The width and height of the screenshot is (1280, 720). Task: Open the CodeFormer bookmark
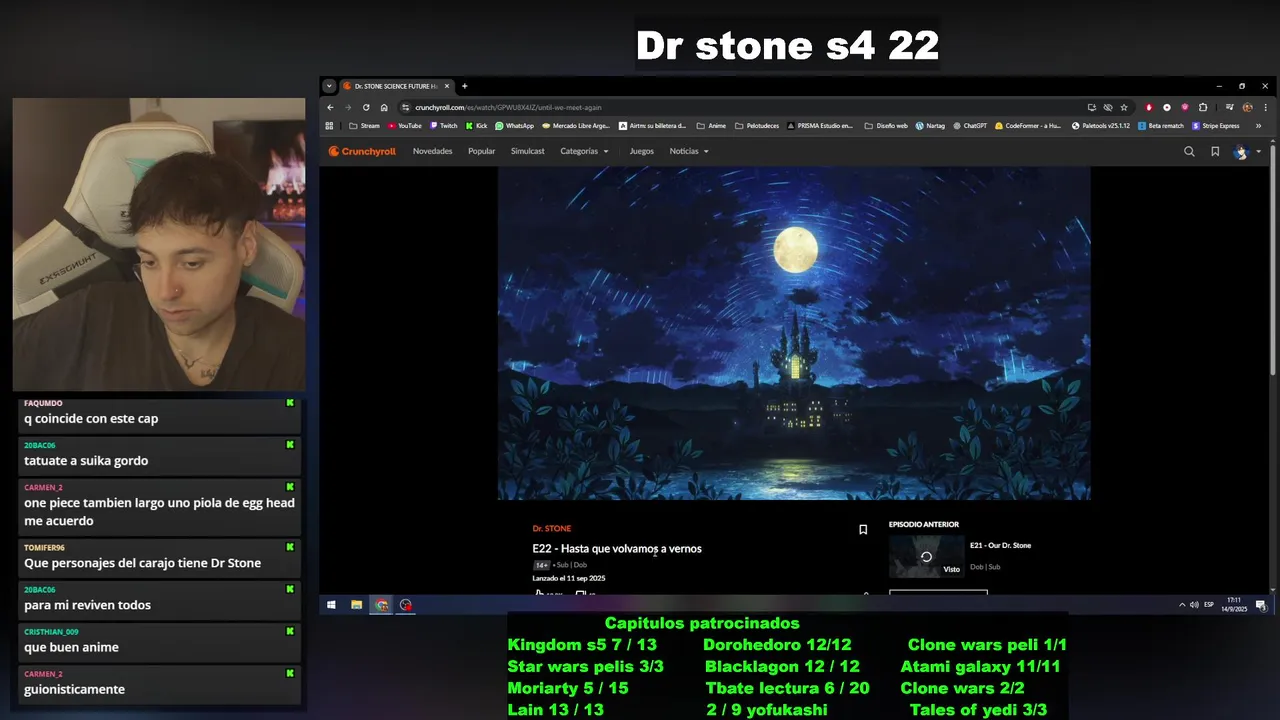click(x=1028, y=126)
